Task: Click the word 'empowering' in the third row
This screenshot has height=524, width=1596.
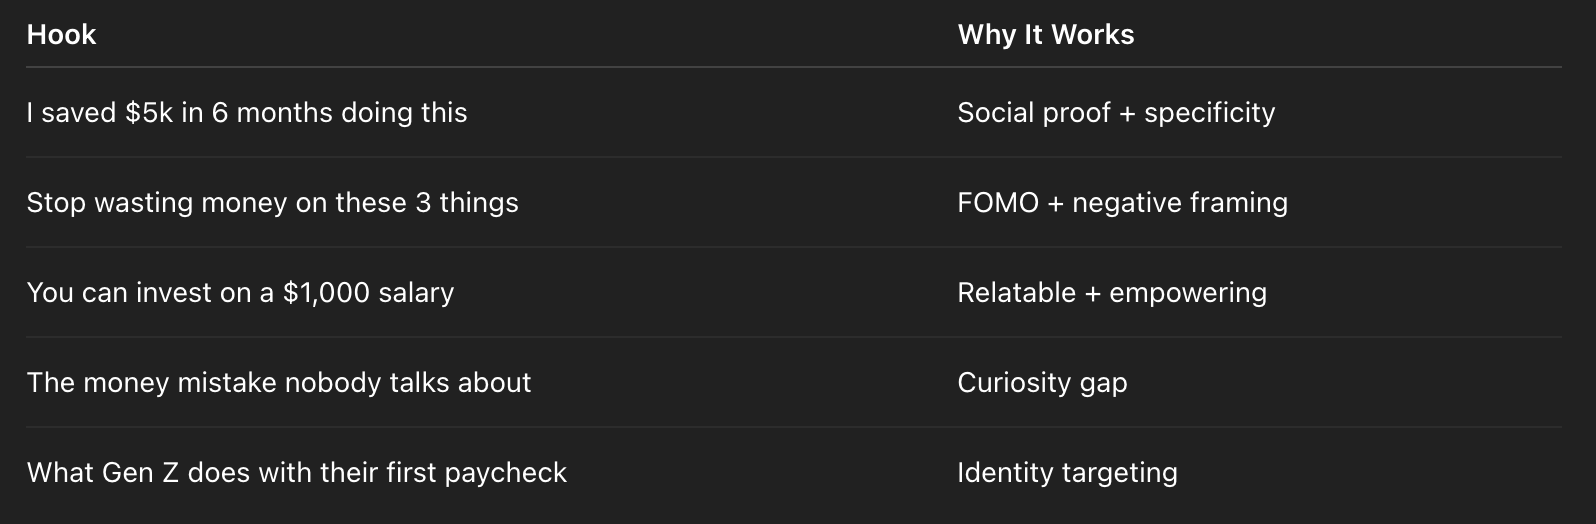Action: coord(1187,293)
